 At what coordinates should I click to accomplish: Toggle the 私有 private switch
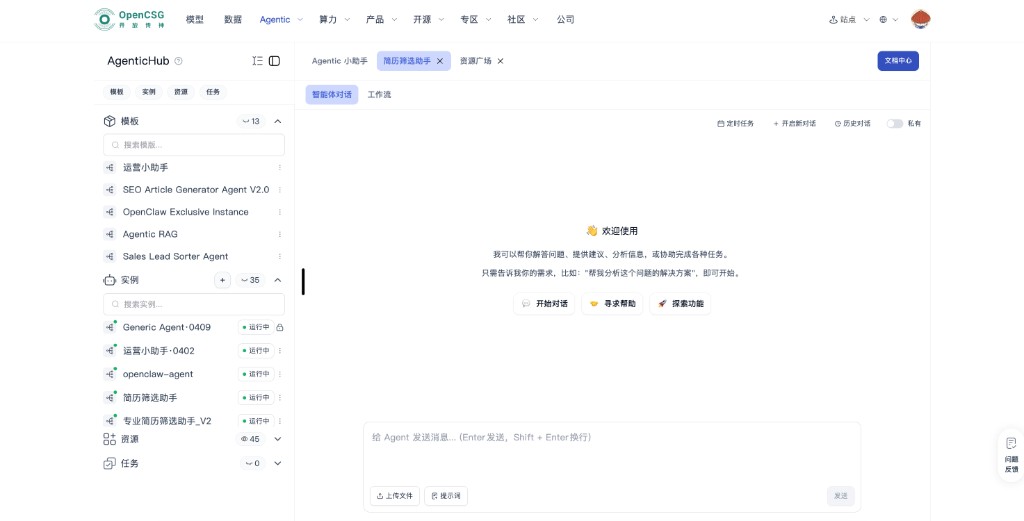point(894,124)
